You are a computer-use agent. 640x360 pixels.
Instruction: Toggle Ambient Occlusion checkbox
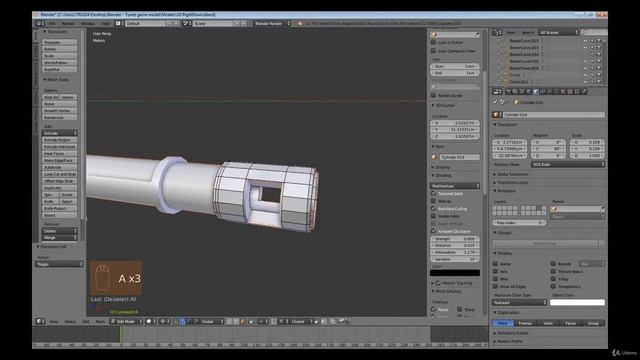click(433, 231)
